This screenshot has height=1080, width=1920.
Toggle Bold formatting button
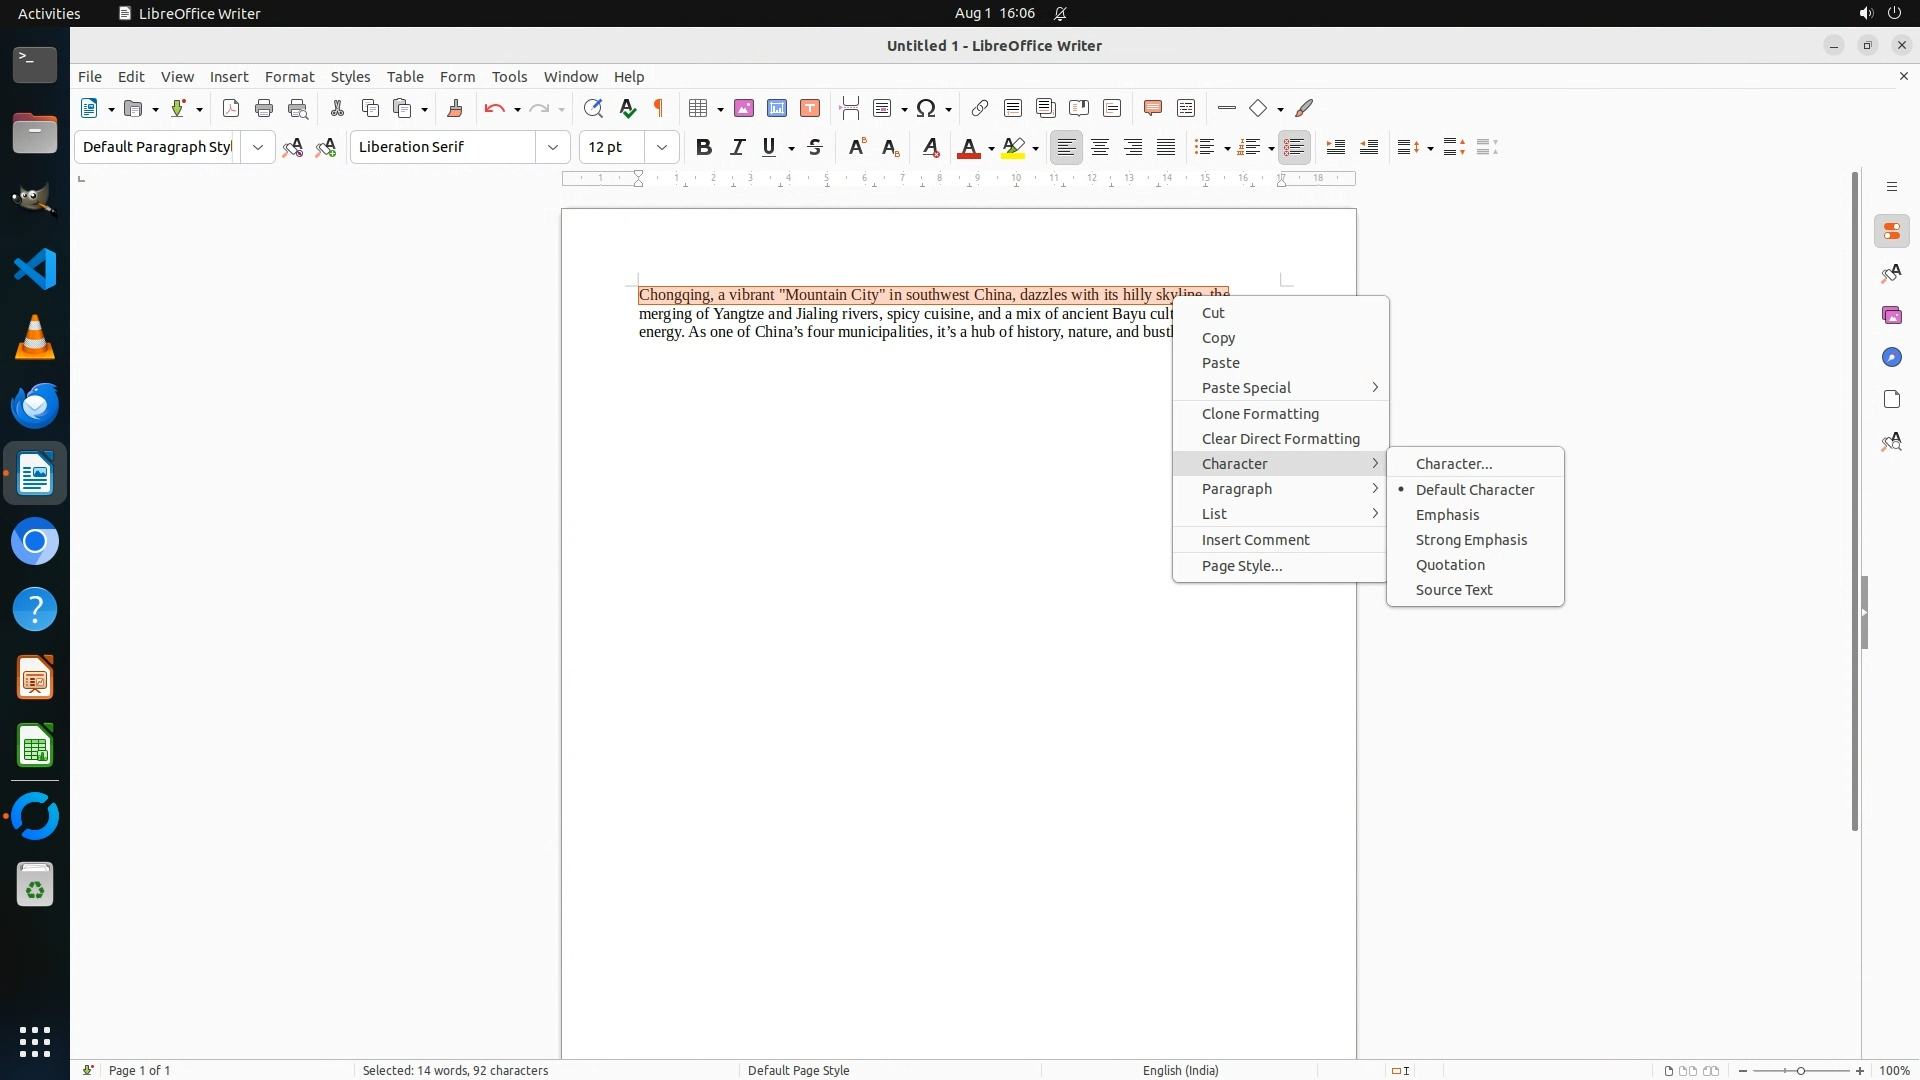tap(704, 147)
